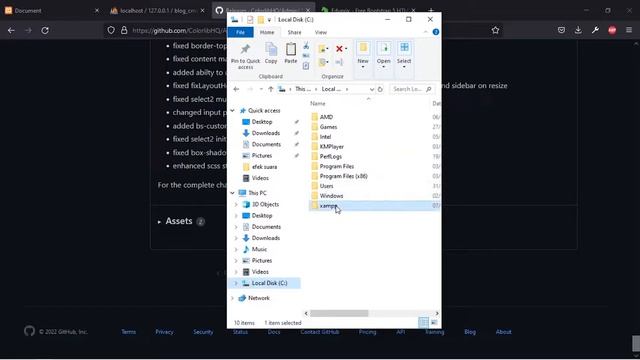Switch to large icons view

click(434, 323)
